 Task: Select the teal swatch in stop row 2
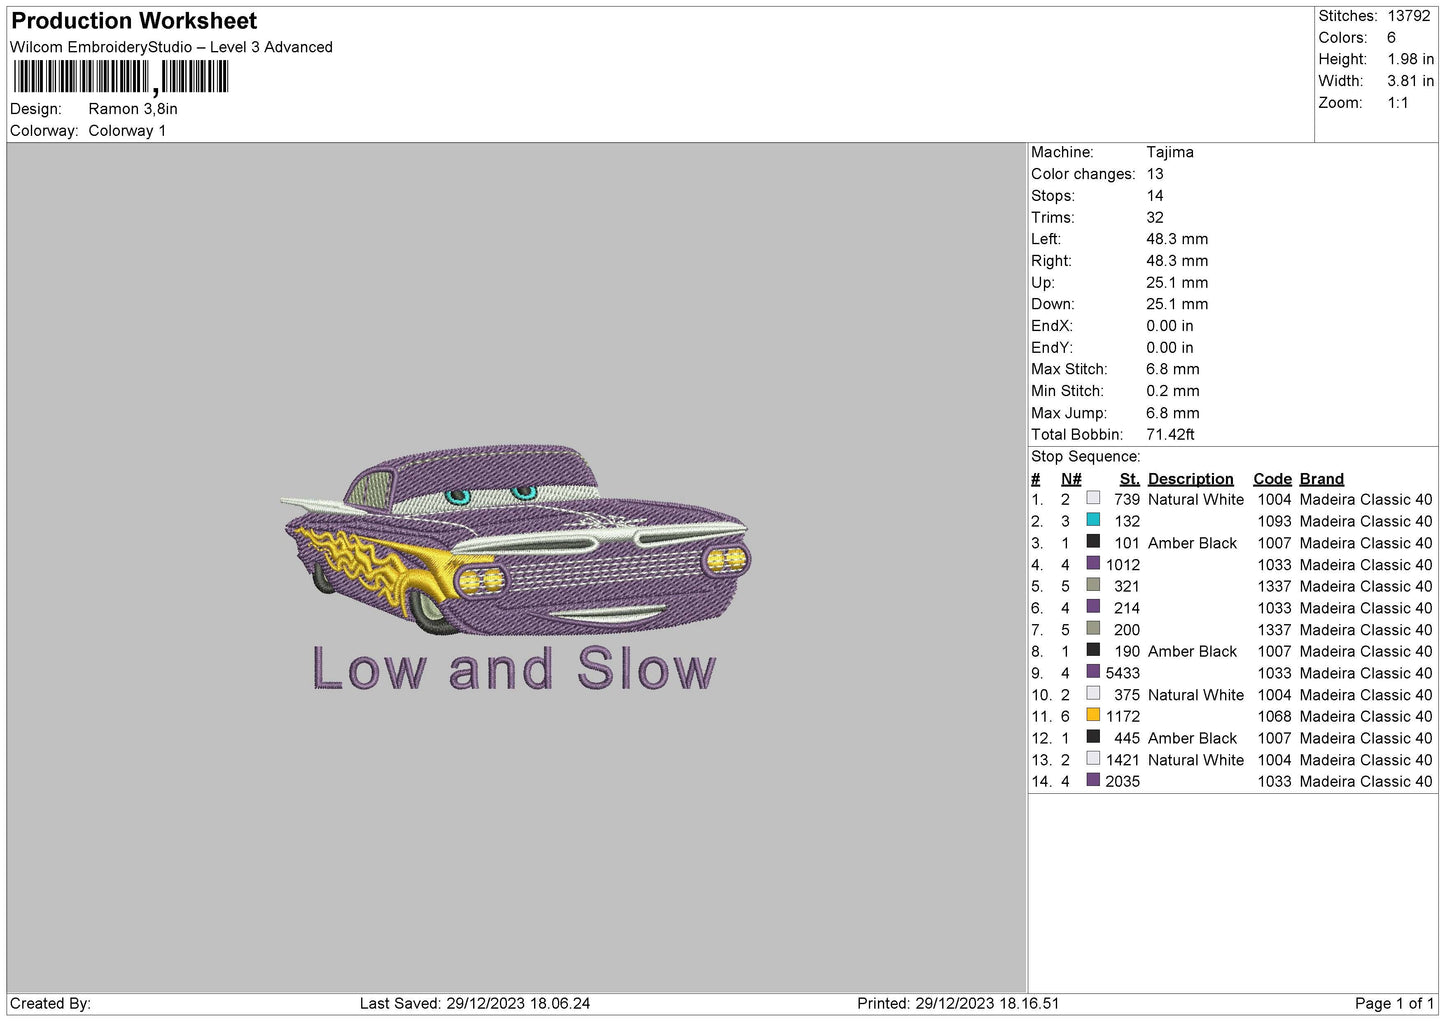(1093, 520)
